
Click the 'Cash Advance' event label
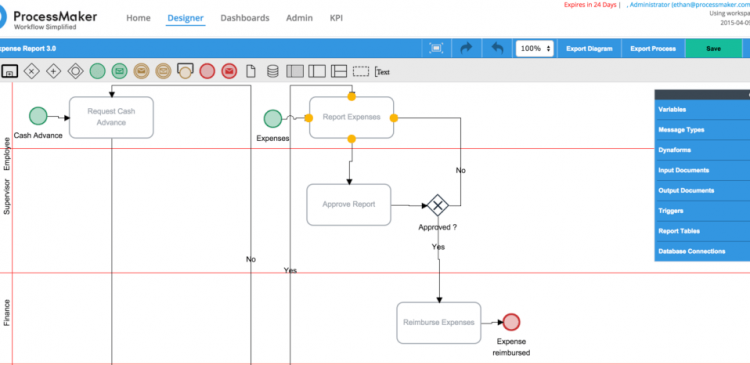tap(38, 135)
